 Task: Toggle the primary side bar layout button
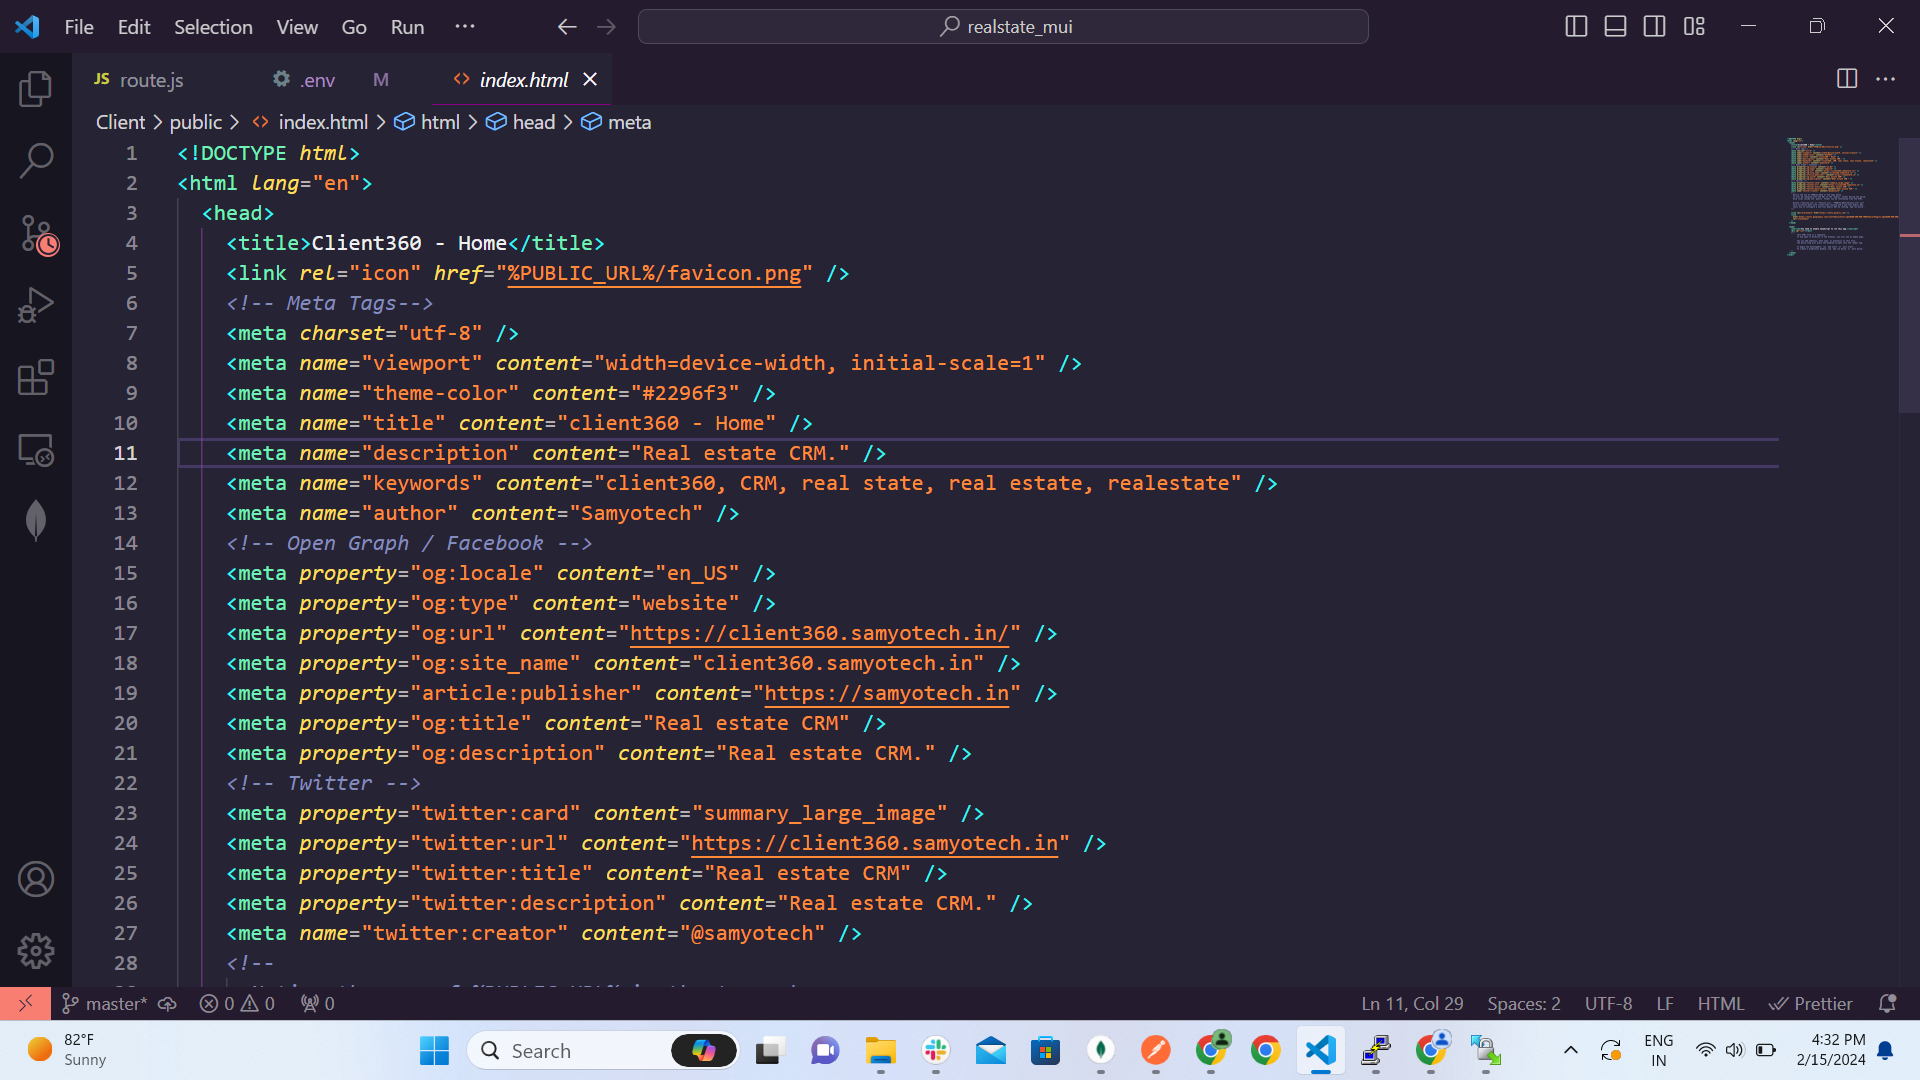(x=1576, y=27)
